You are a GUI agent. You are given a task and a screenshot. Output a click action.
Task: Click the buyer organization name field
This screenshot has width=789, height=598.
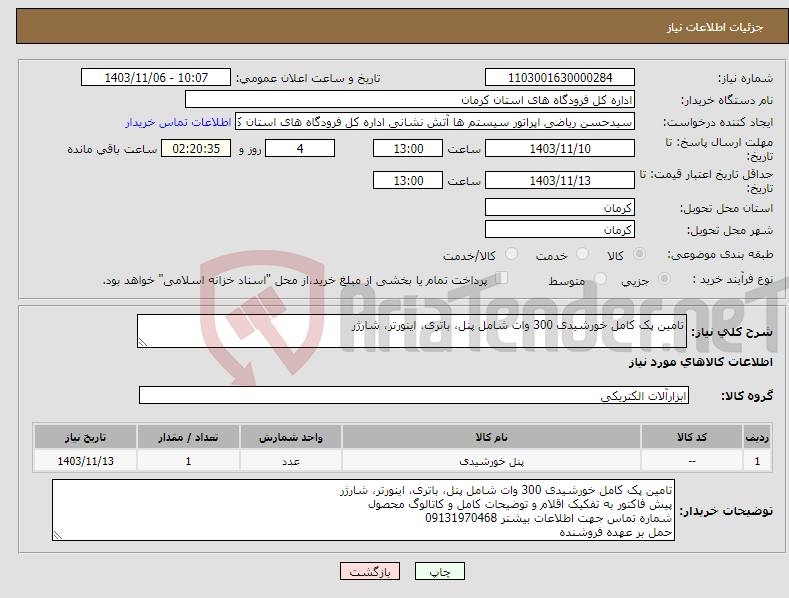[410, 100]
